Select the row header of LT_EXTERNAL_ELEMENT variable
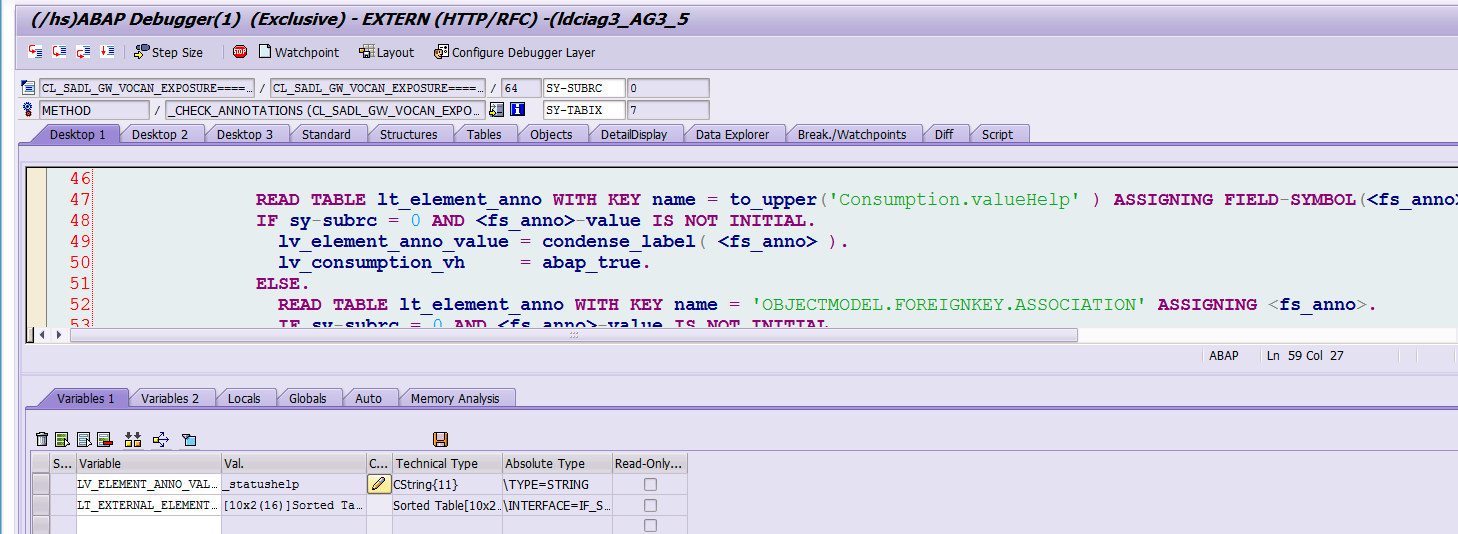The width and height of the screenshot is (1458, 534). coord(40,505)
